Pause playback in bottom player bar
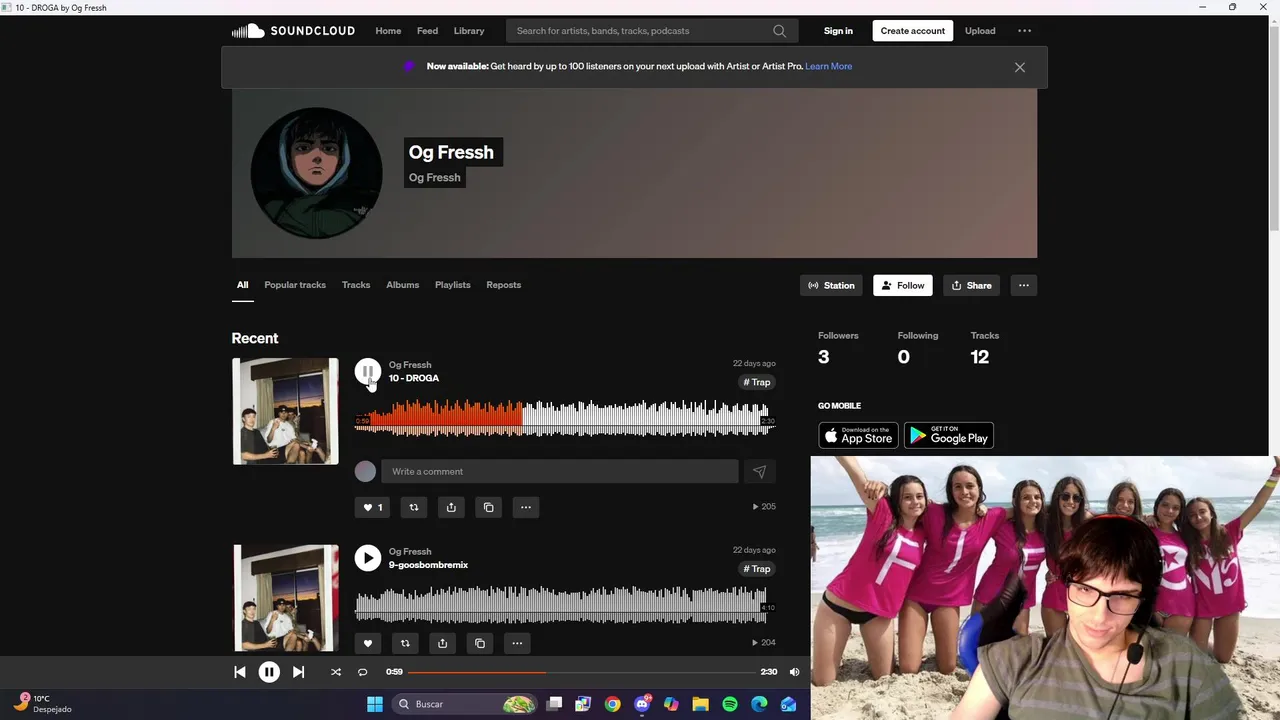The image size is (1280, 720). click(269, 672)
